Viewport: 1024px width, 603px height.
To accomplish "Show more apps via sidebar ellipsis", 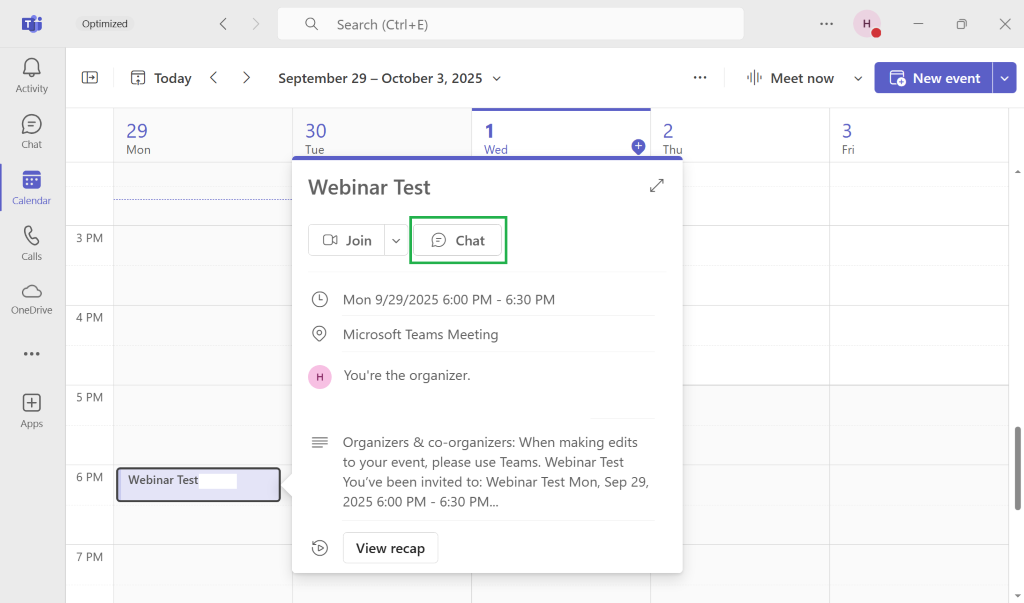I will point(31,354).
